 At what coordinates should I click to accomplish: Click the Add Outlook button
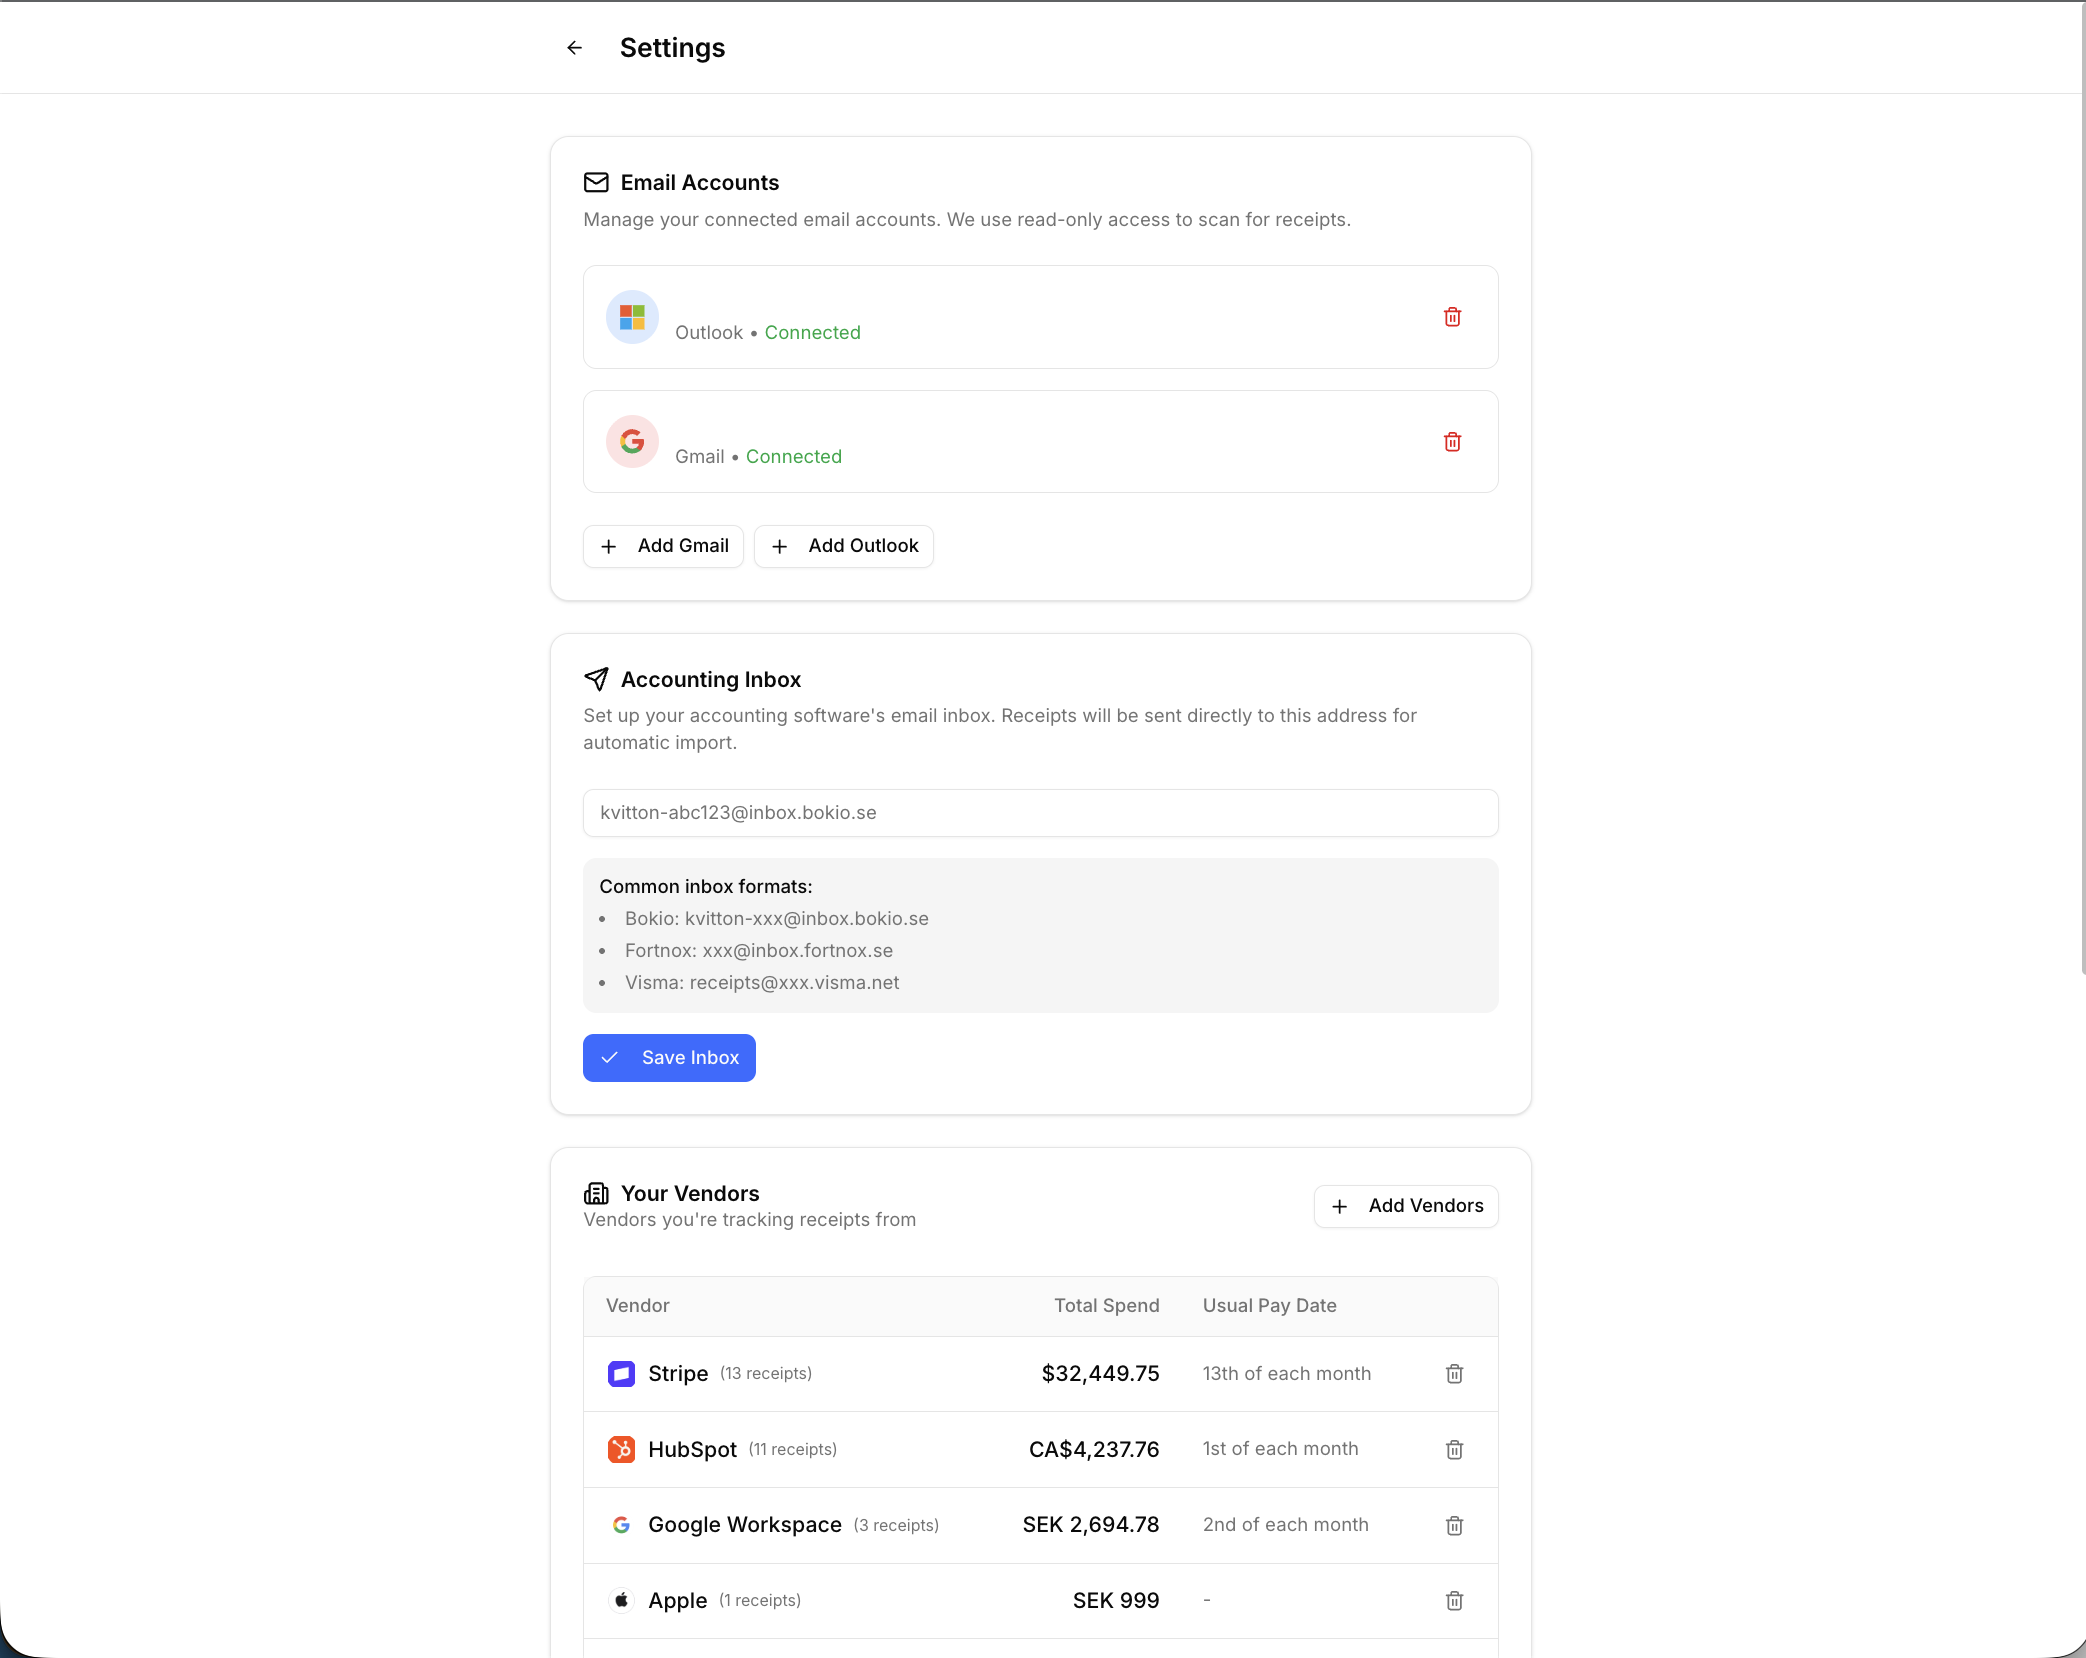843,546
